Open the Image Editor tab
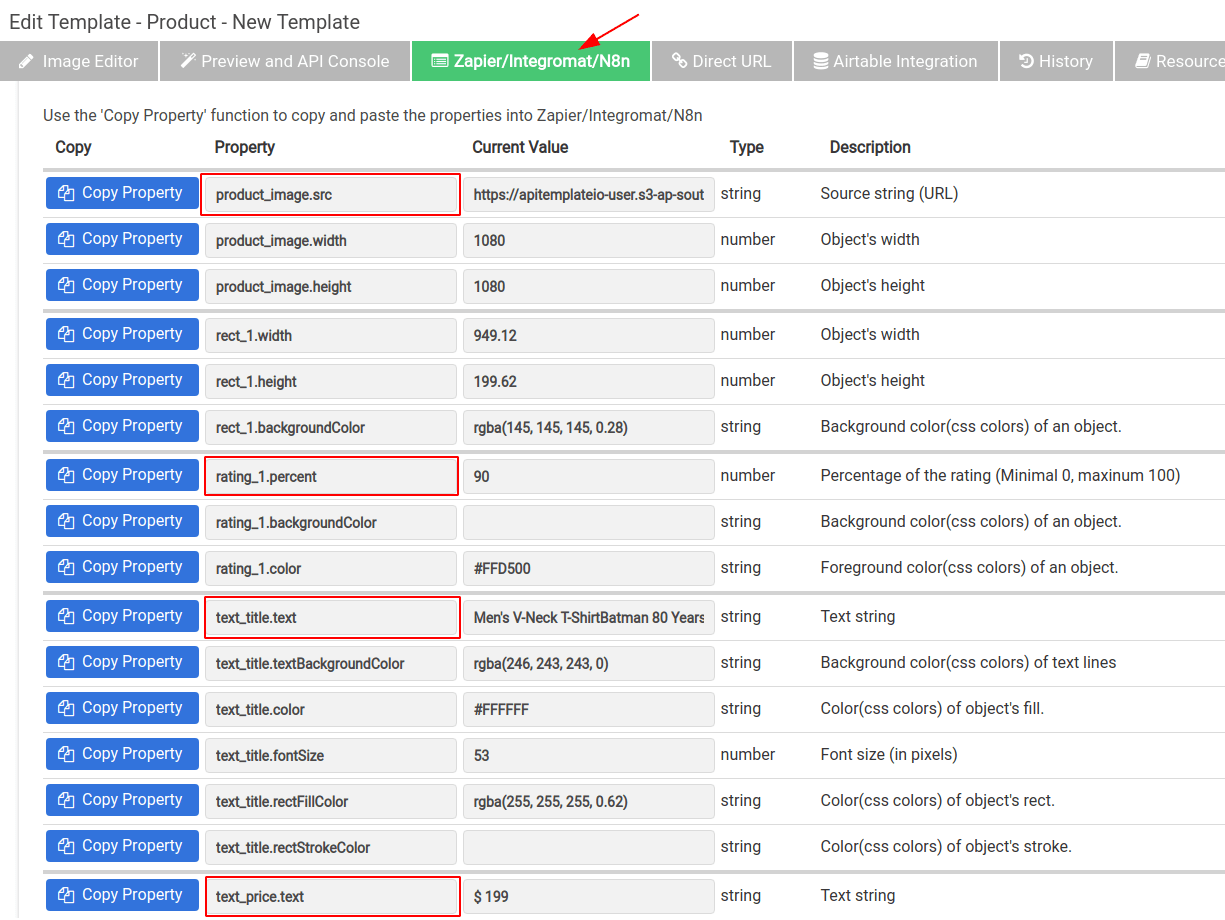 pyautogui.click(x=79, y=61)
